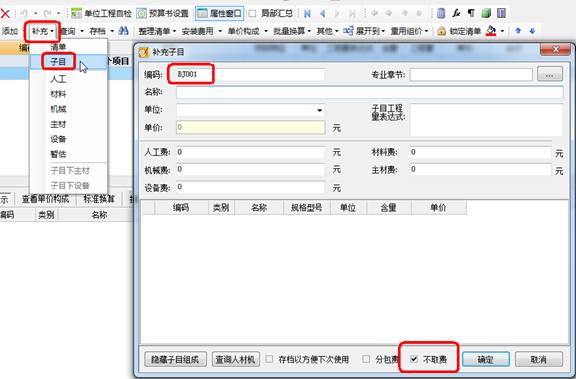Go to first record navigation icon
The image size is (576, 379).
click(x=307, y=14)
